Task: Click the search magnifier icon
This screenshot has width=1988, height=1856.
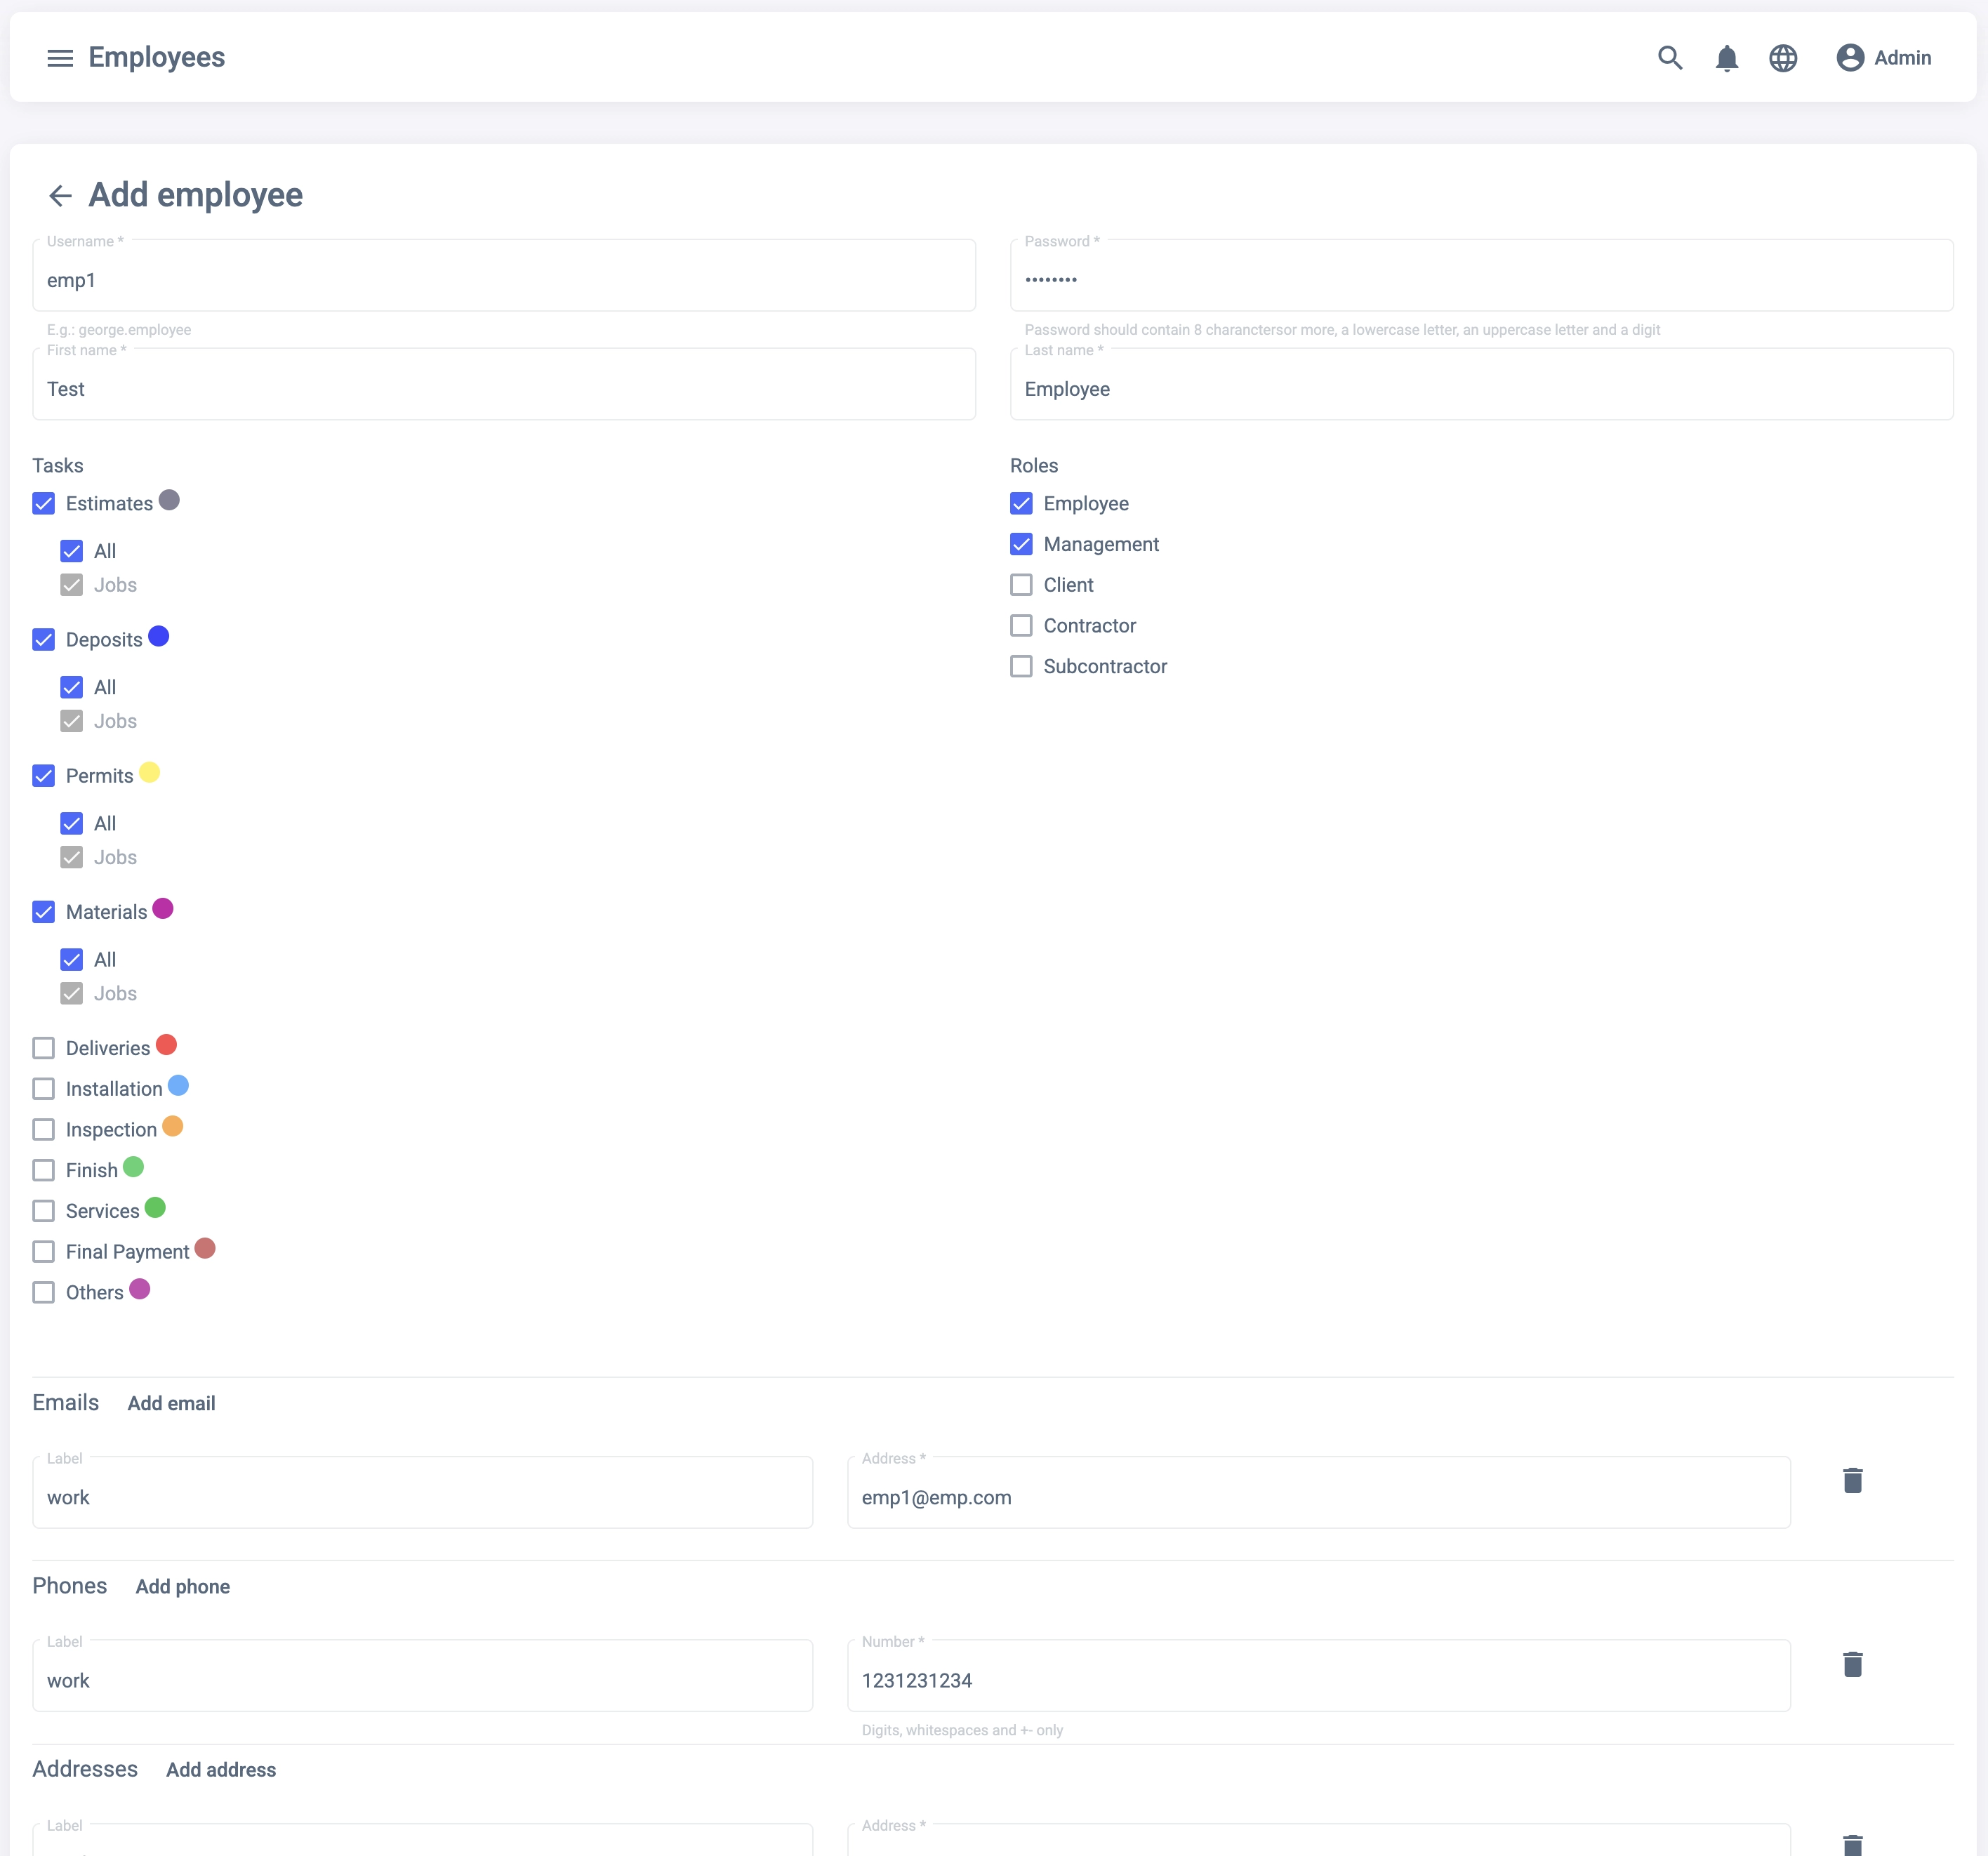Action: 1669,58
